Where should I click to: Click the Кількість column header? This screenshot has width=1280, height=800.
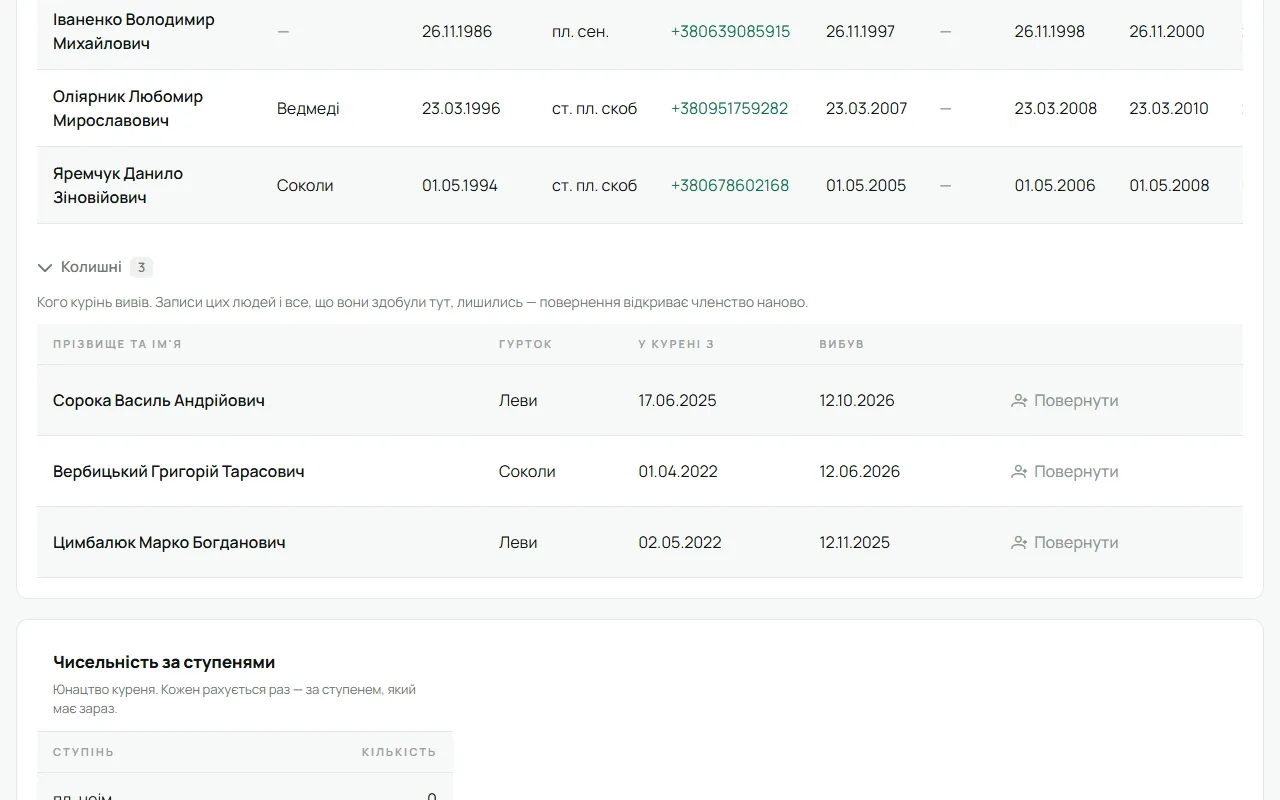[x=399, y=752]
